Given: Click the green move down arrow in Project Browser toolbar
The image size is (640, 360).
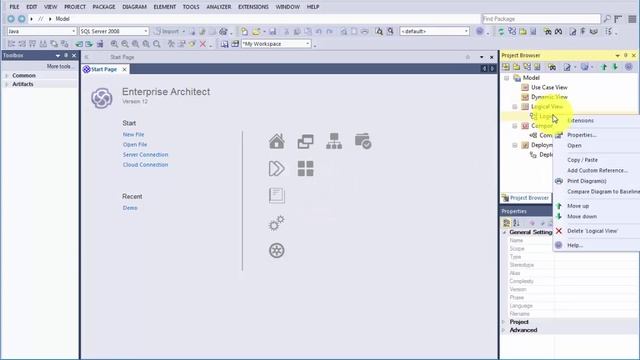Looking at the screenshot, I should tap(615, 67).
